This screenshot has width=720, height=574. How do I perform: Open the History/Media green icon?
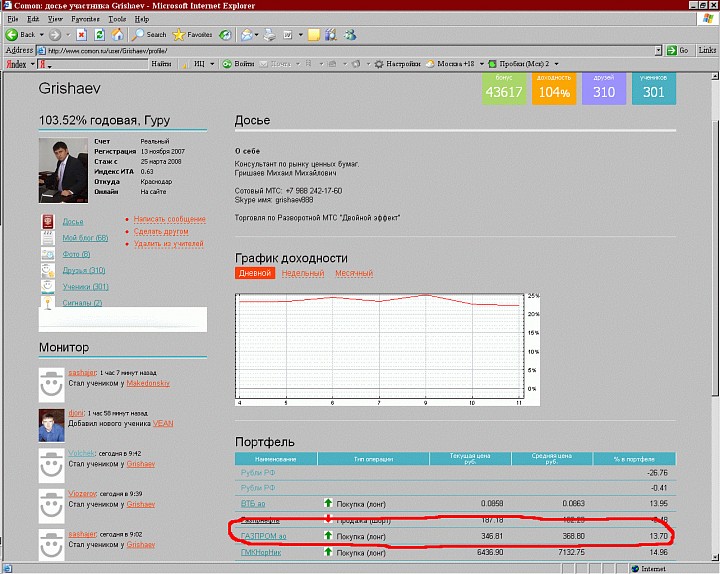pyautogui.click(x=225, y=34)
